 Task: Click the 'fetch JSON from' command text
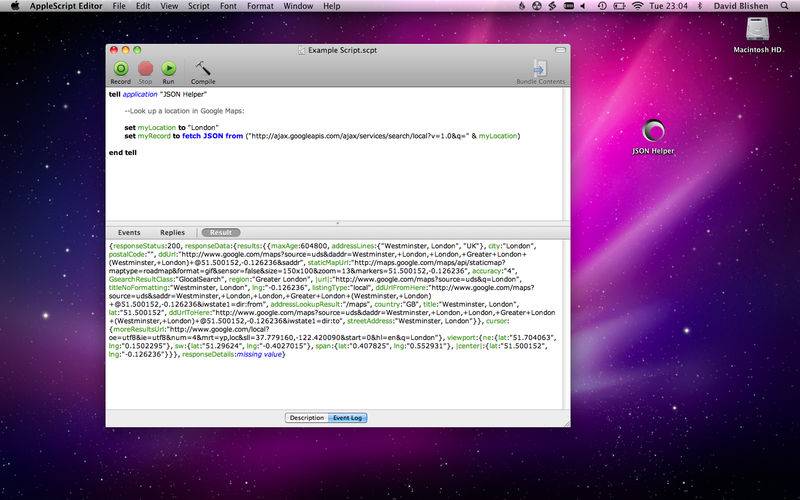[212, 136]
